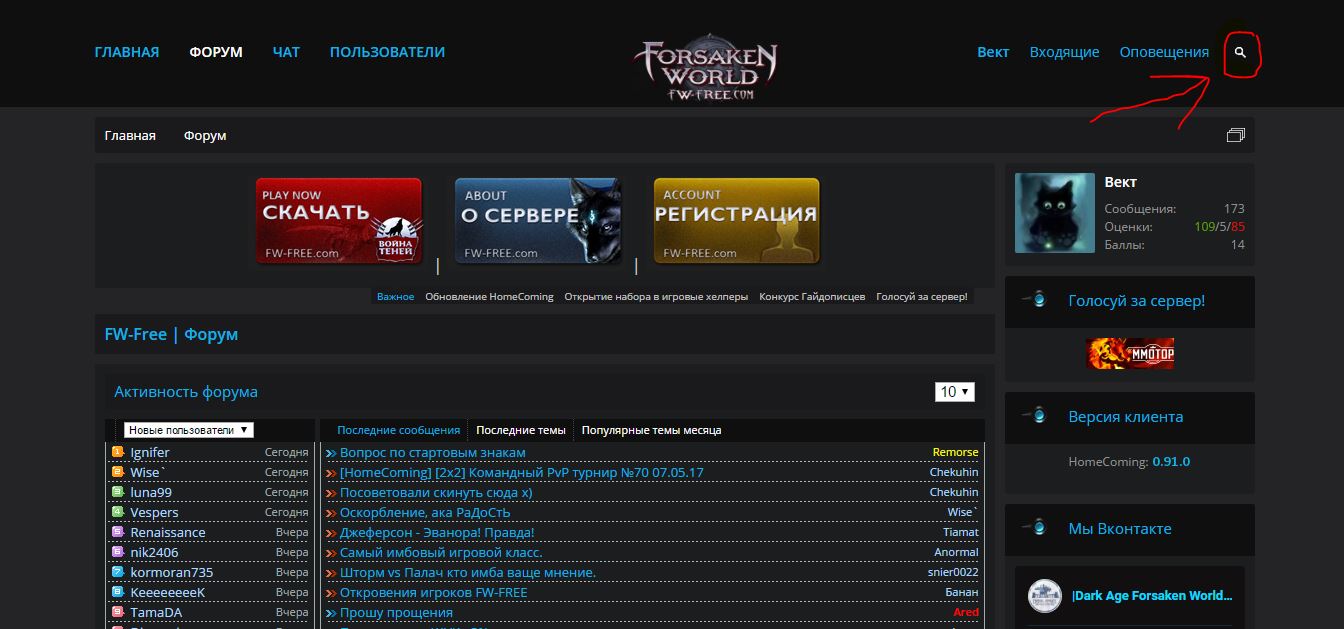Click arrow icon before Самый имбовый игровой класс
This screenshot has width=1344, height=629.
pos(331,553)
